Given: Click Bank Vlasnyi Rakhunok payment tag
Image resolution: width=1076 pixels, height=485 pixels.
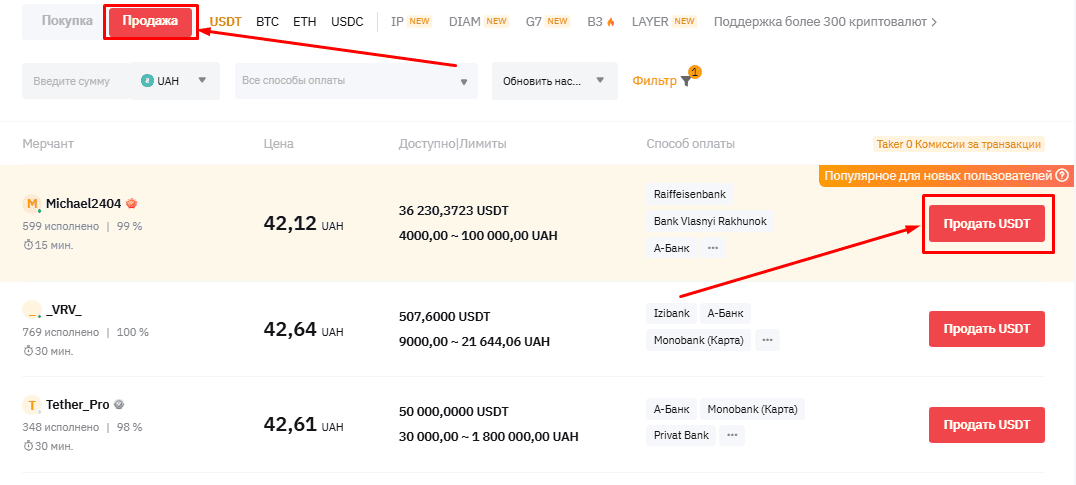Looking at the screenshot, I should (x=710, y=222).
